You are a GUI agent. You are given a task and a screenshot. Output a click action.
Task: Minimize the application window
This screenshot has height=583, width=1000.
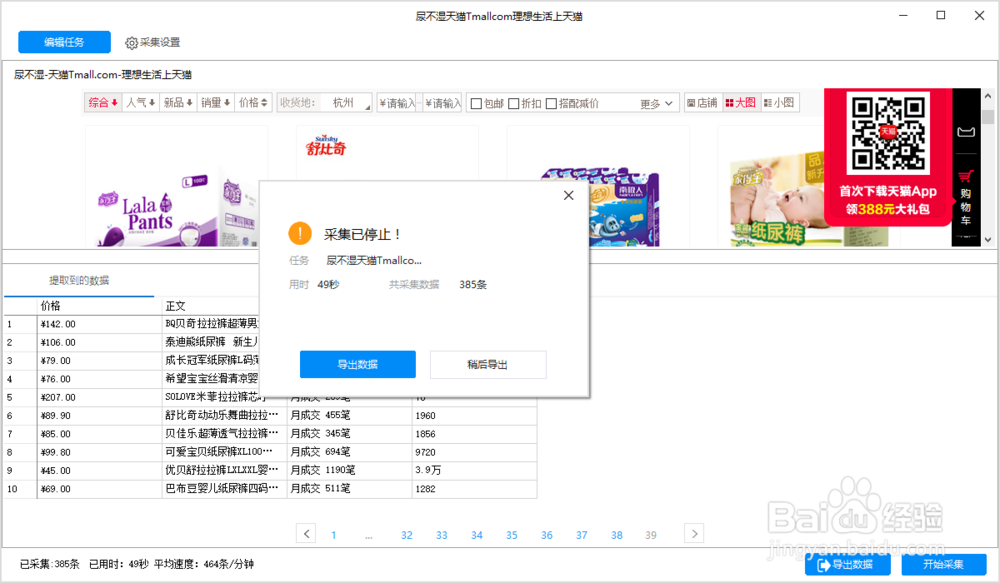click(x=903, y=15)
